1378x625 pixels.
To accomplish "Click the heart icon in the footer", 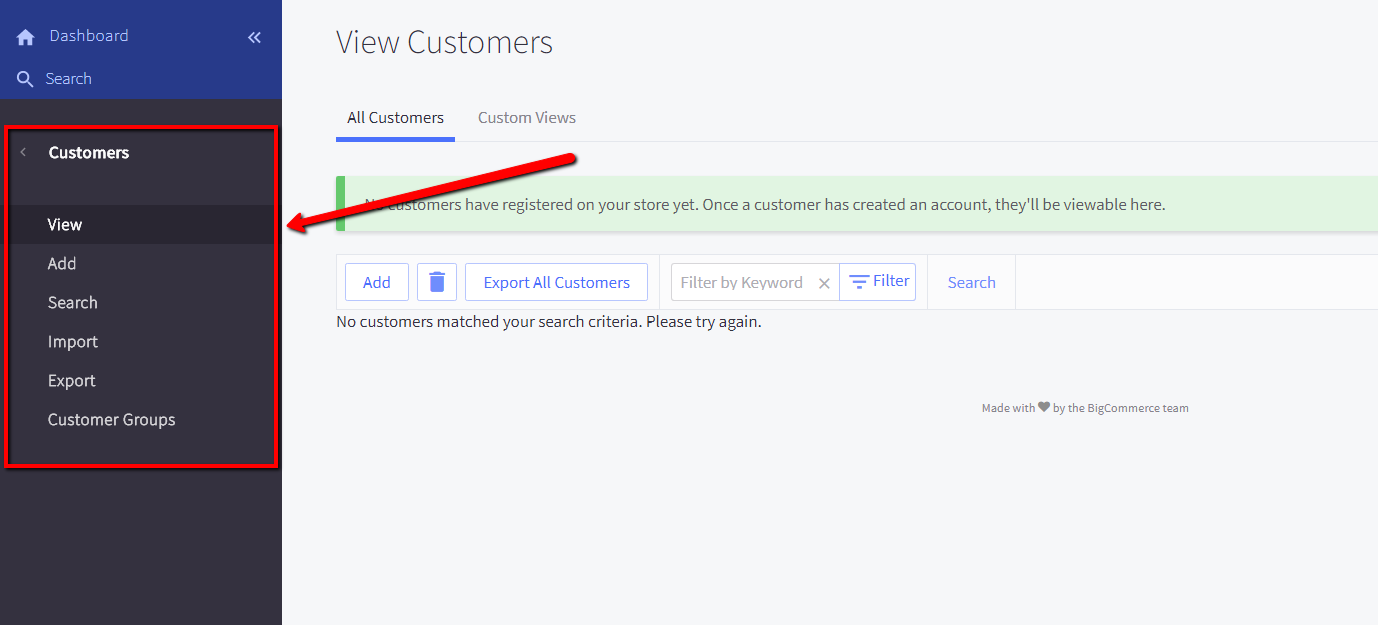I will click(1043, 406).
